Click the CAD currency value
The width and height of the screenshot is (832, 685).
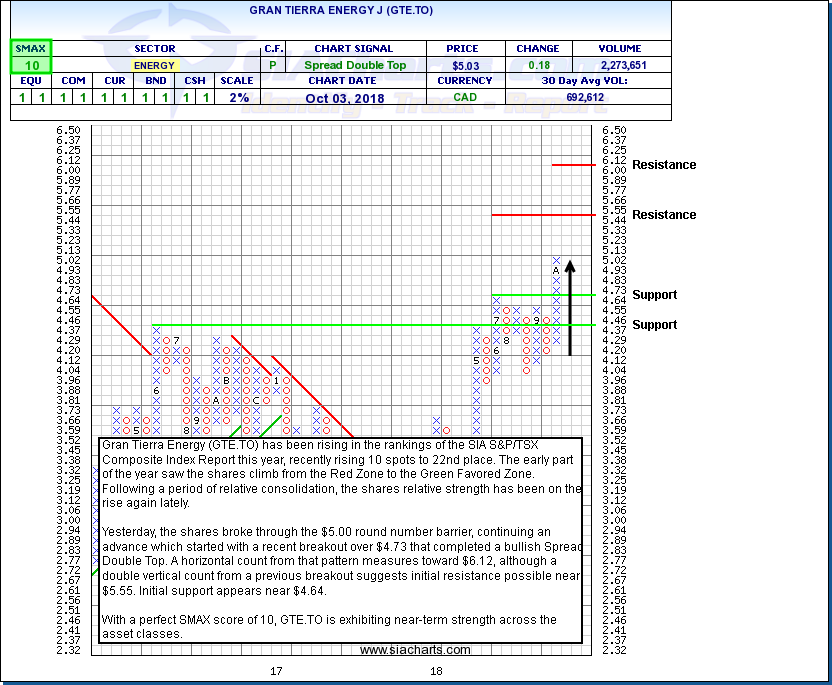tap(466, 97)
